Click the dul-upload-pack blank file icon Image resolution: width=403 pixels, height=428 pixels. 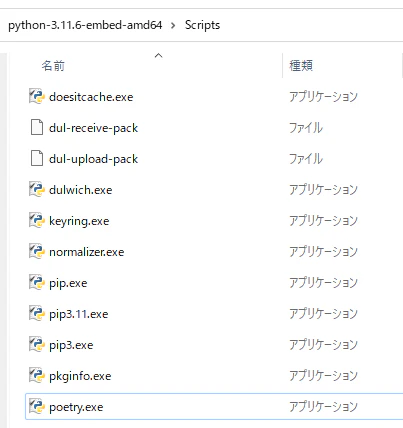pyautogui.click(x=37, y=159)
